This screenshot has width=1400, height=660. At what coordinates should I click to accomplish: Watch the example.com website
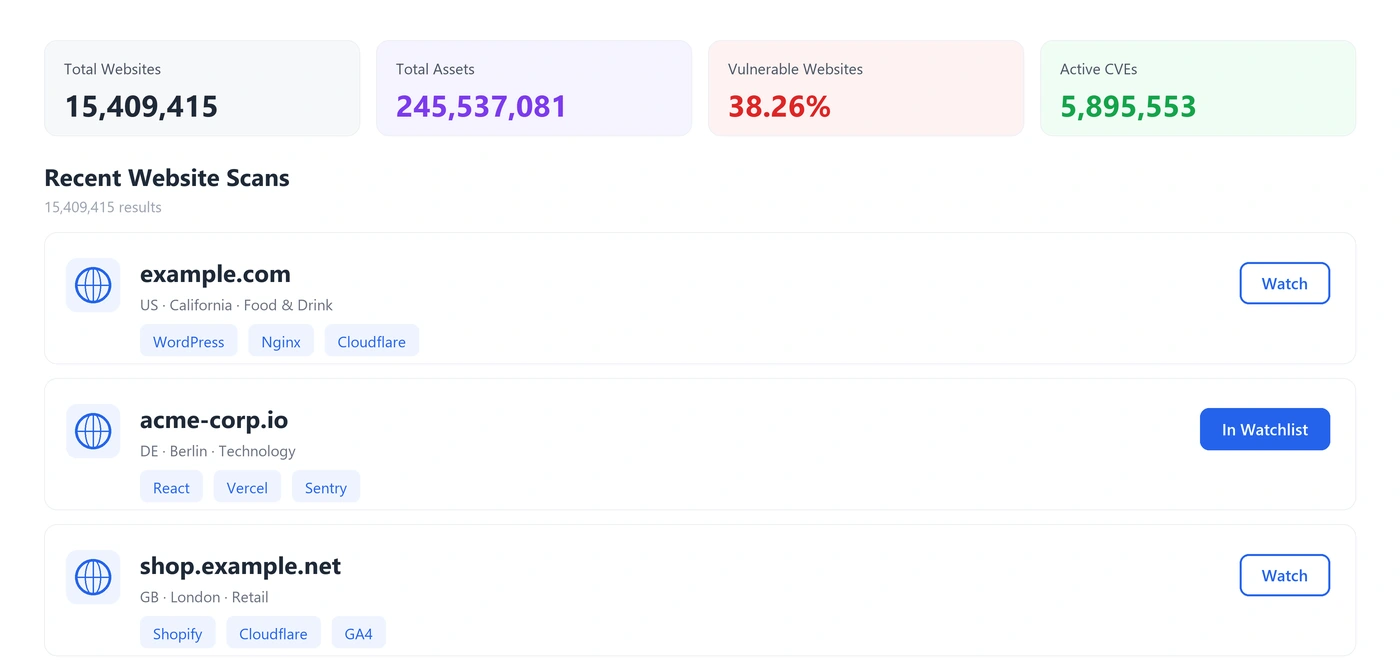pyautogui.click(x=1284, y=283)
